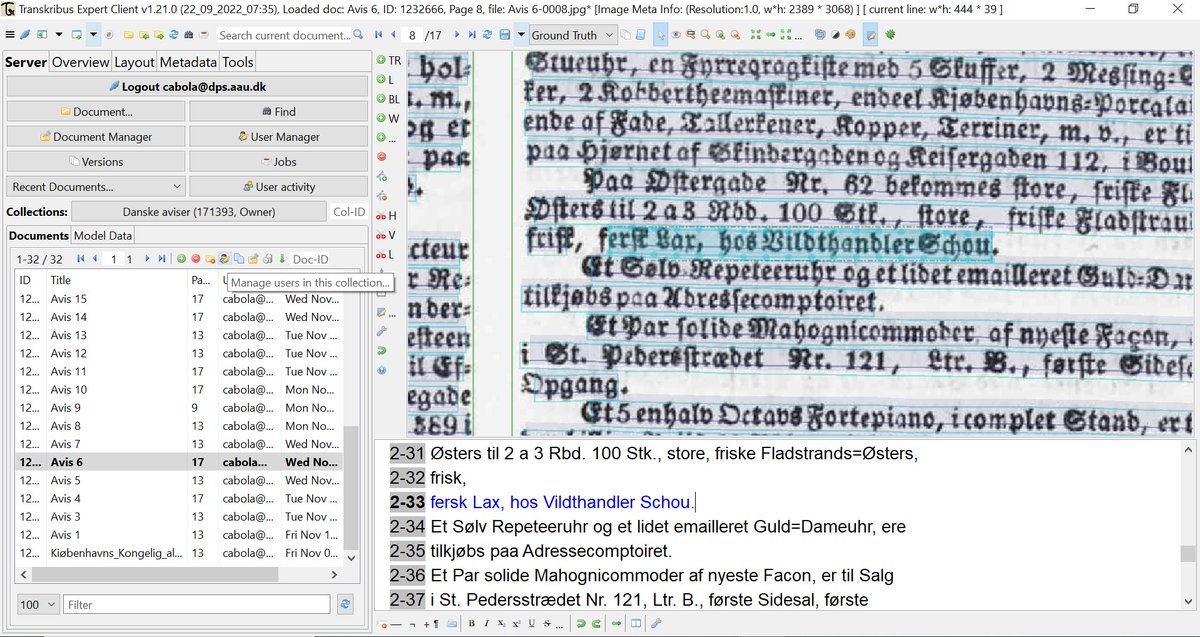The height and width of the screenshot is (637, 1200).
Task: Click the Versions button
Action: pyautogui.click(x=96, y=161)
